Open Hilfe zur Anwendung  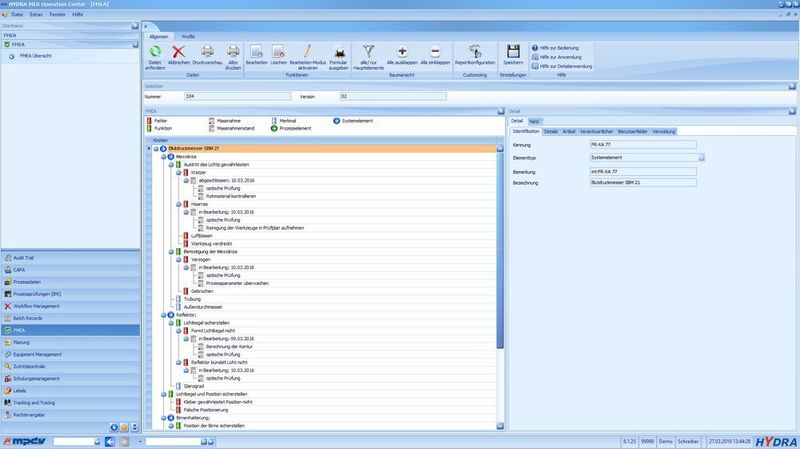556,57
